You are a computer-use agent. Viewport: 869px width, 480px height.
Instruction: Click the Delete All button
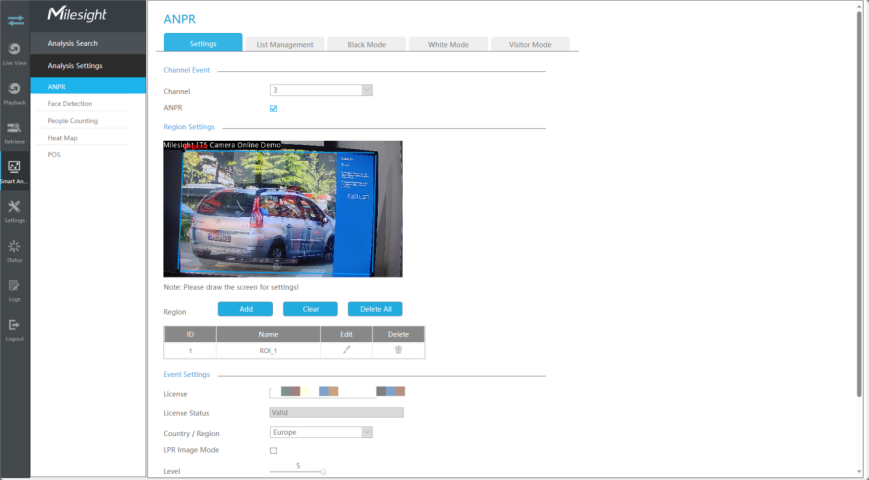375,309
